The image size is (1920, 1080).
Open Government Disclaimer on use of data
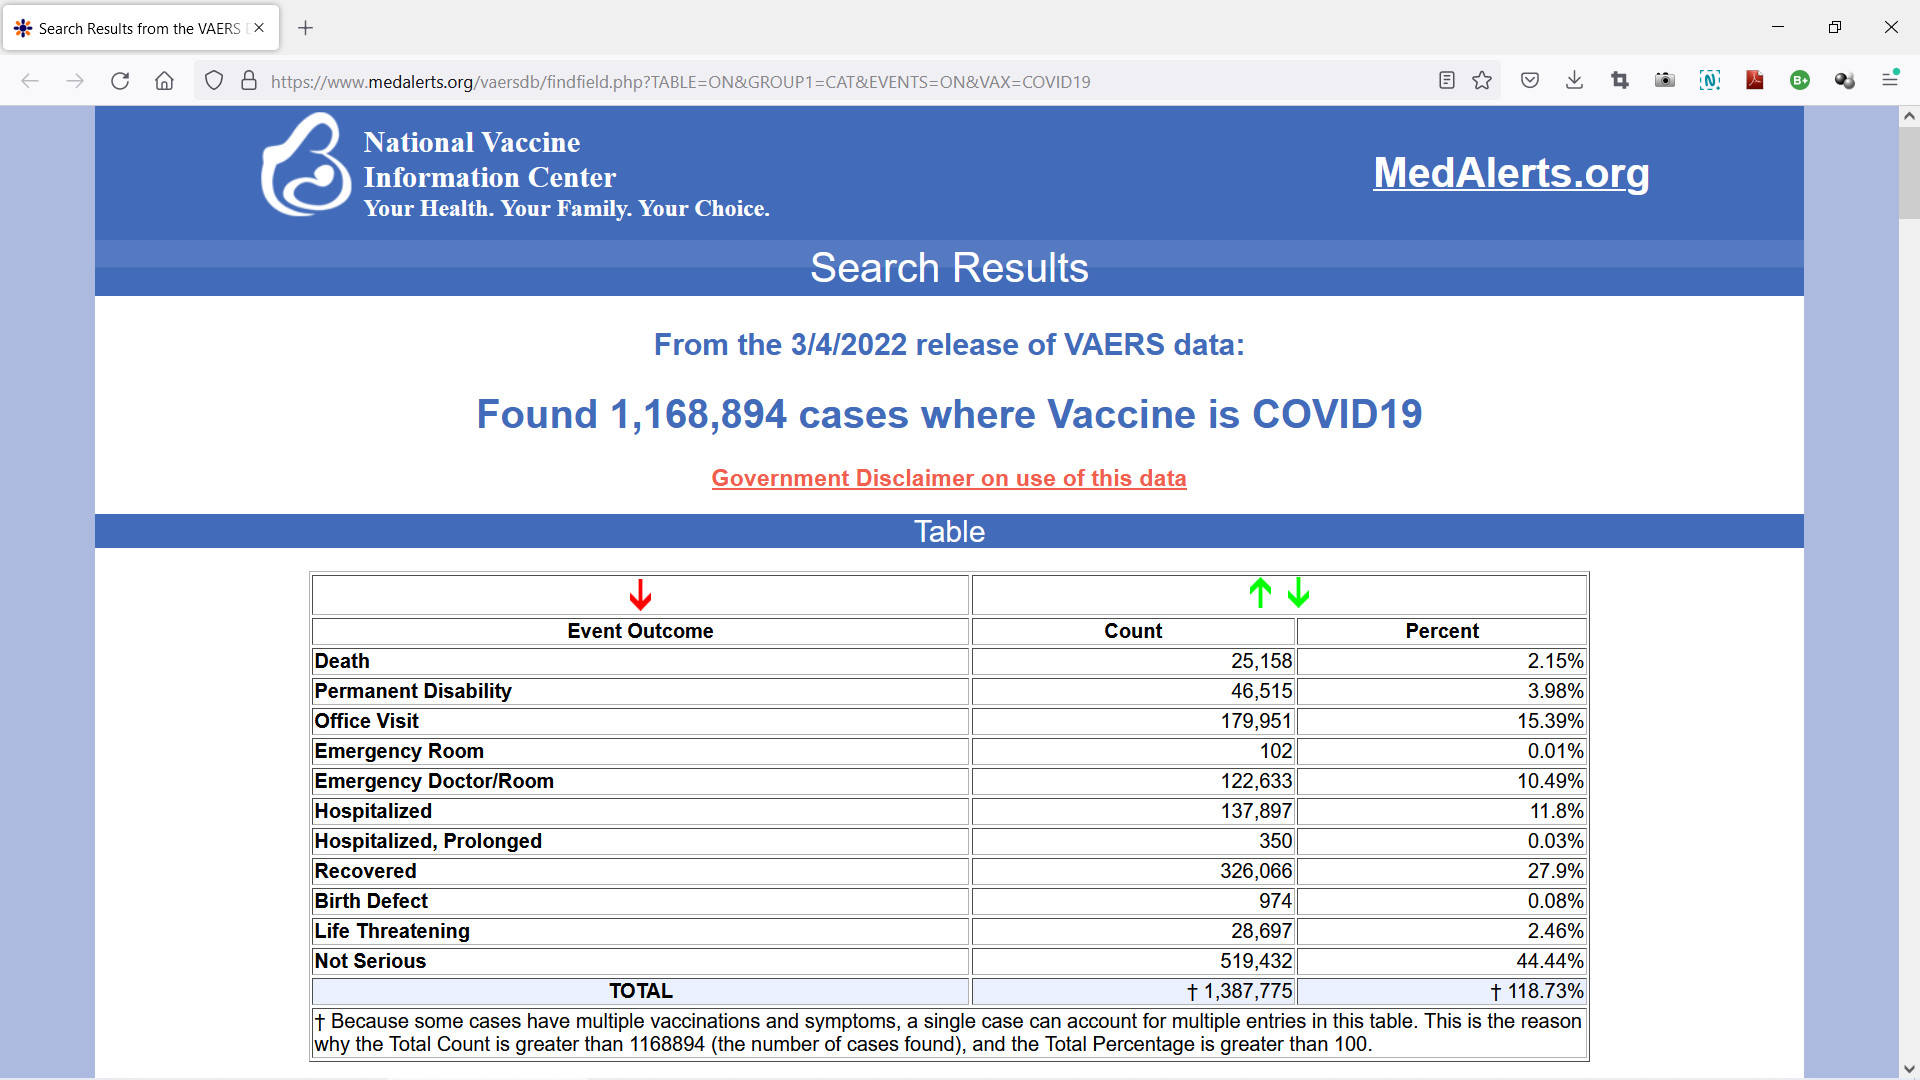click(948, 478)
